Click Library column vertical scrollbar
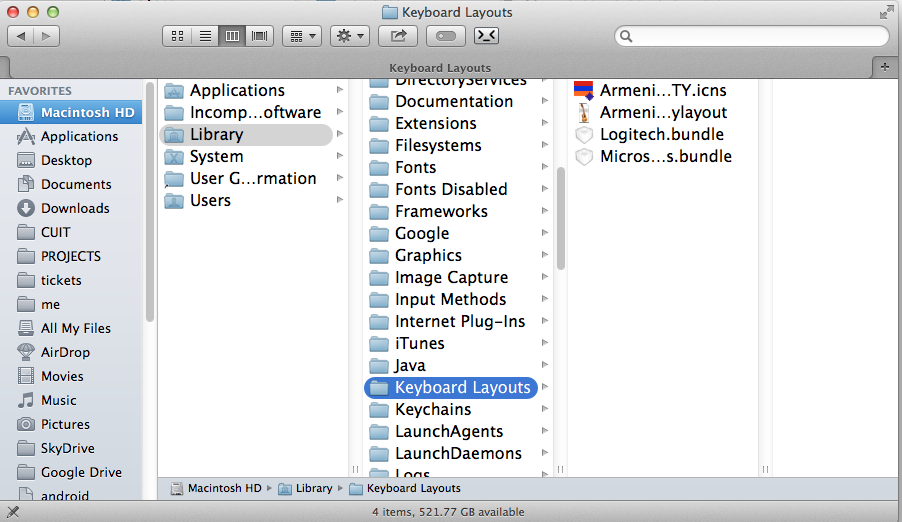This screenshot has height=522, width=902. 561,218
